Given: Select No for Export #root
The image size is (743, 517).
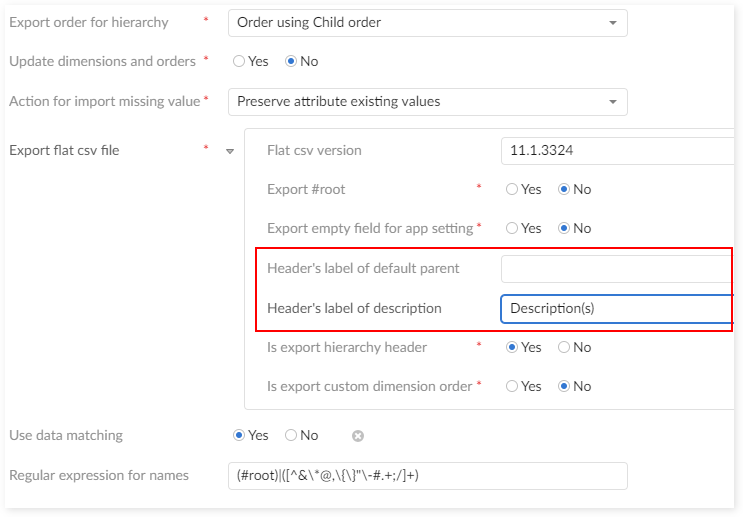Looking at the screenshot, I should click(565, 189).
